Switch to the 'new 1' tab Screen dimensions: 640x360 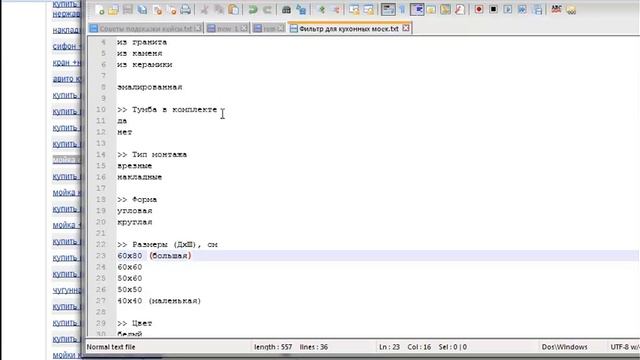pyautogui.click(x=227, y=29)
